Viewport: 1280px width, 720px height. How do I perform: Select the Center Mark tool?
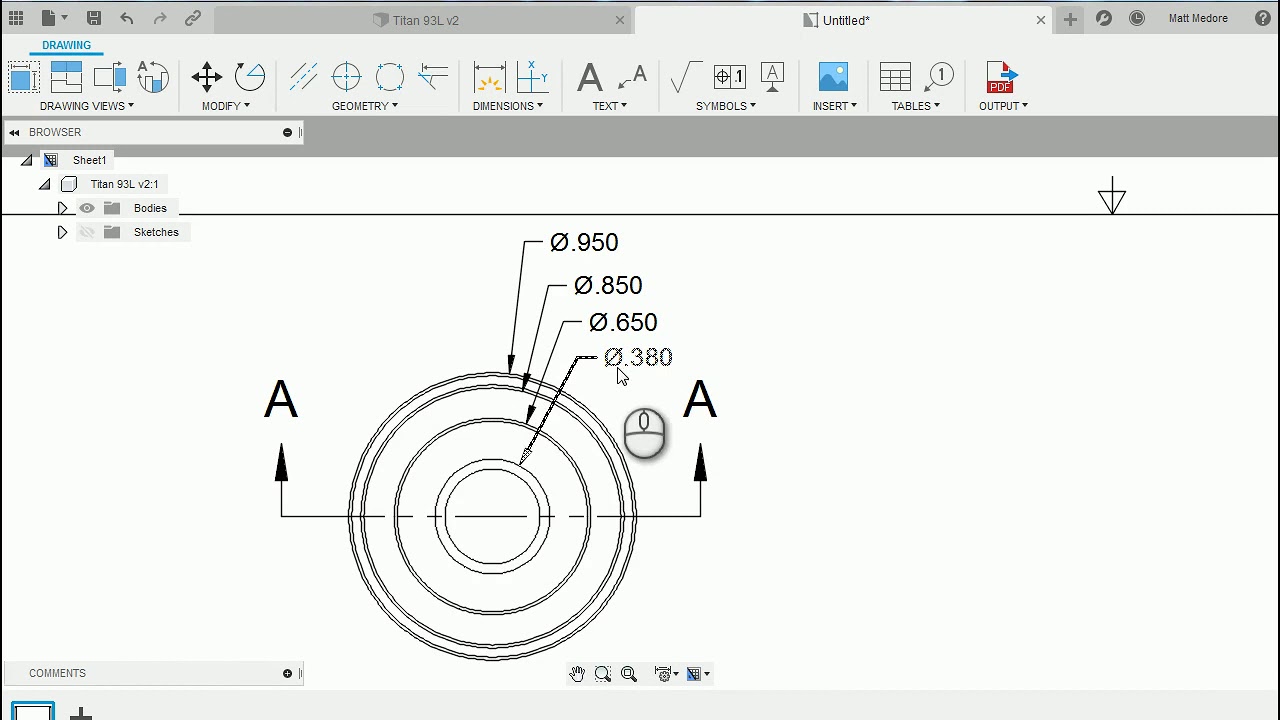pos(346,77)
